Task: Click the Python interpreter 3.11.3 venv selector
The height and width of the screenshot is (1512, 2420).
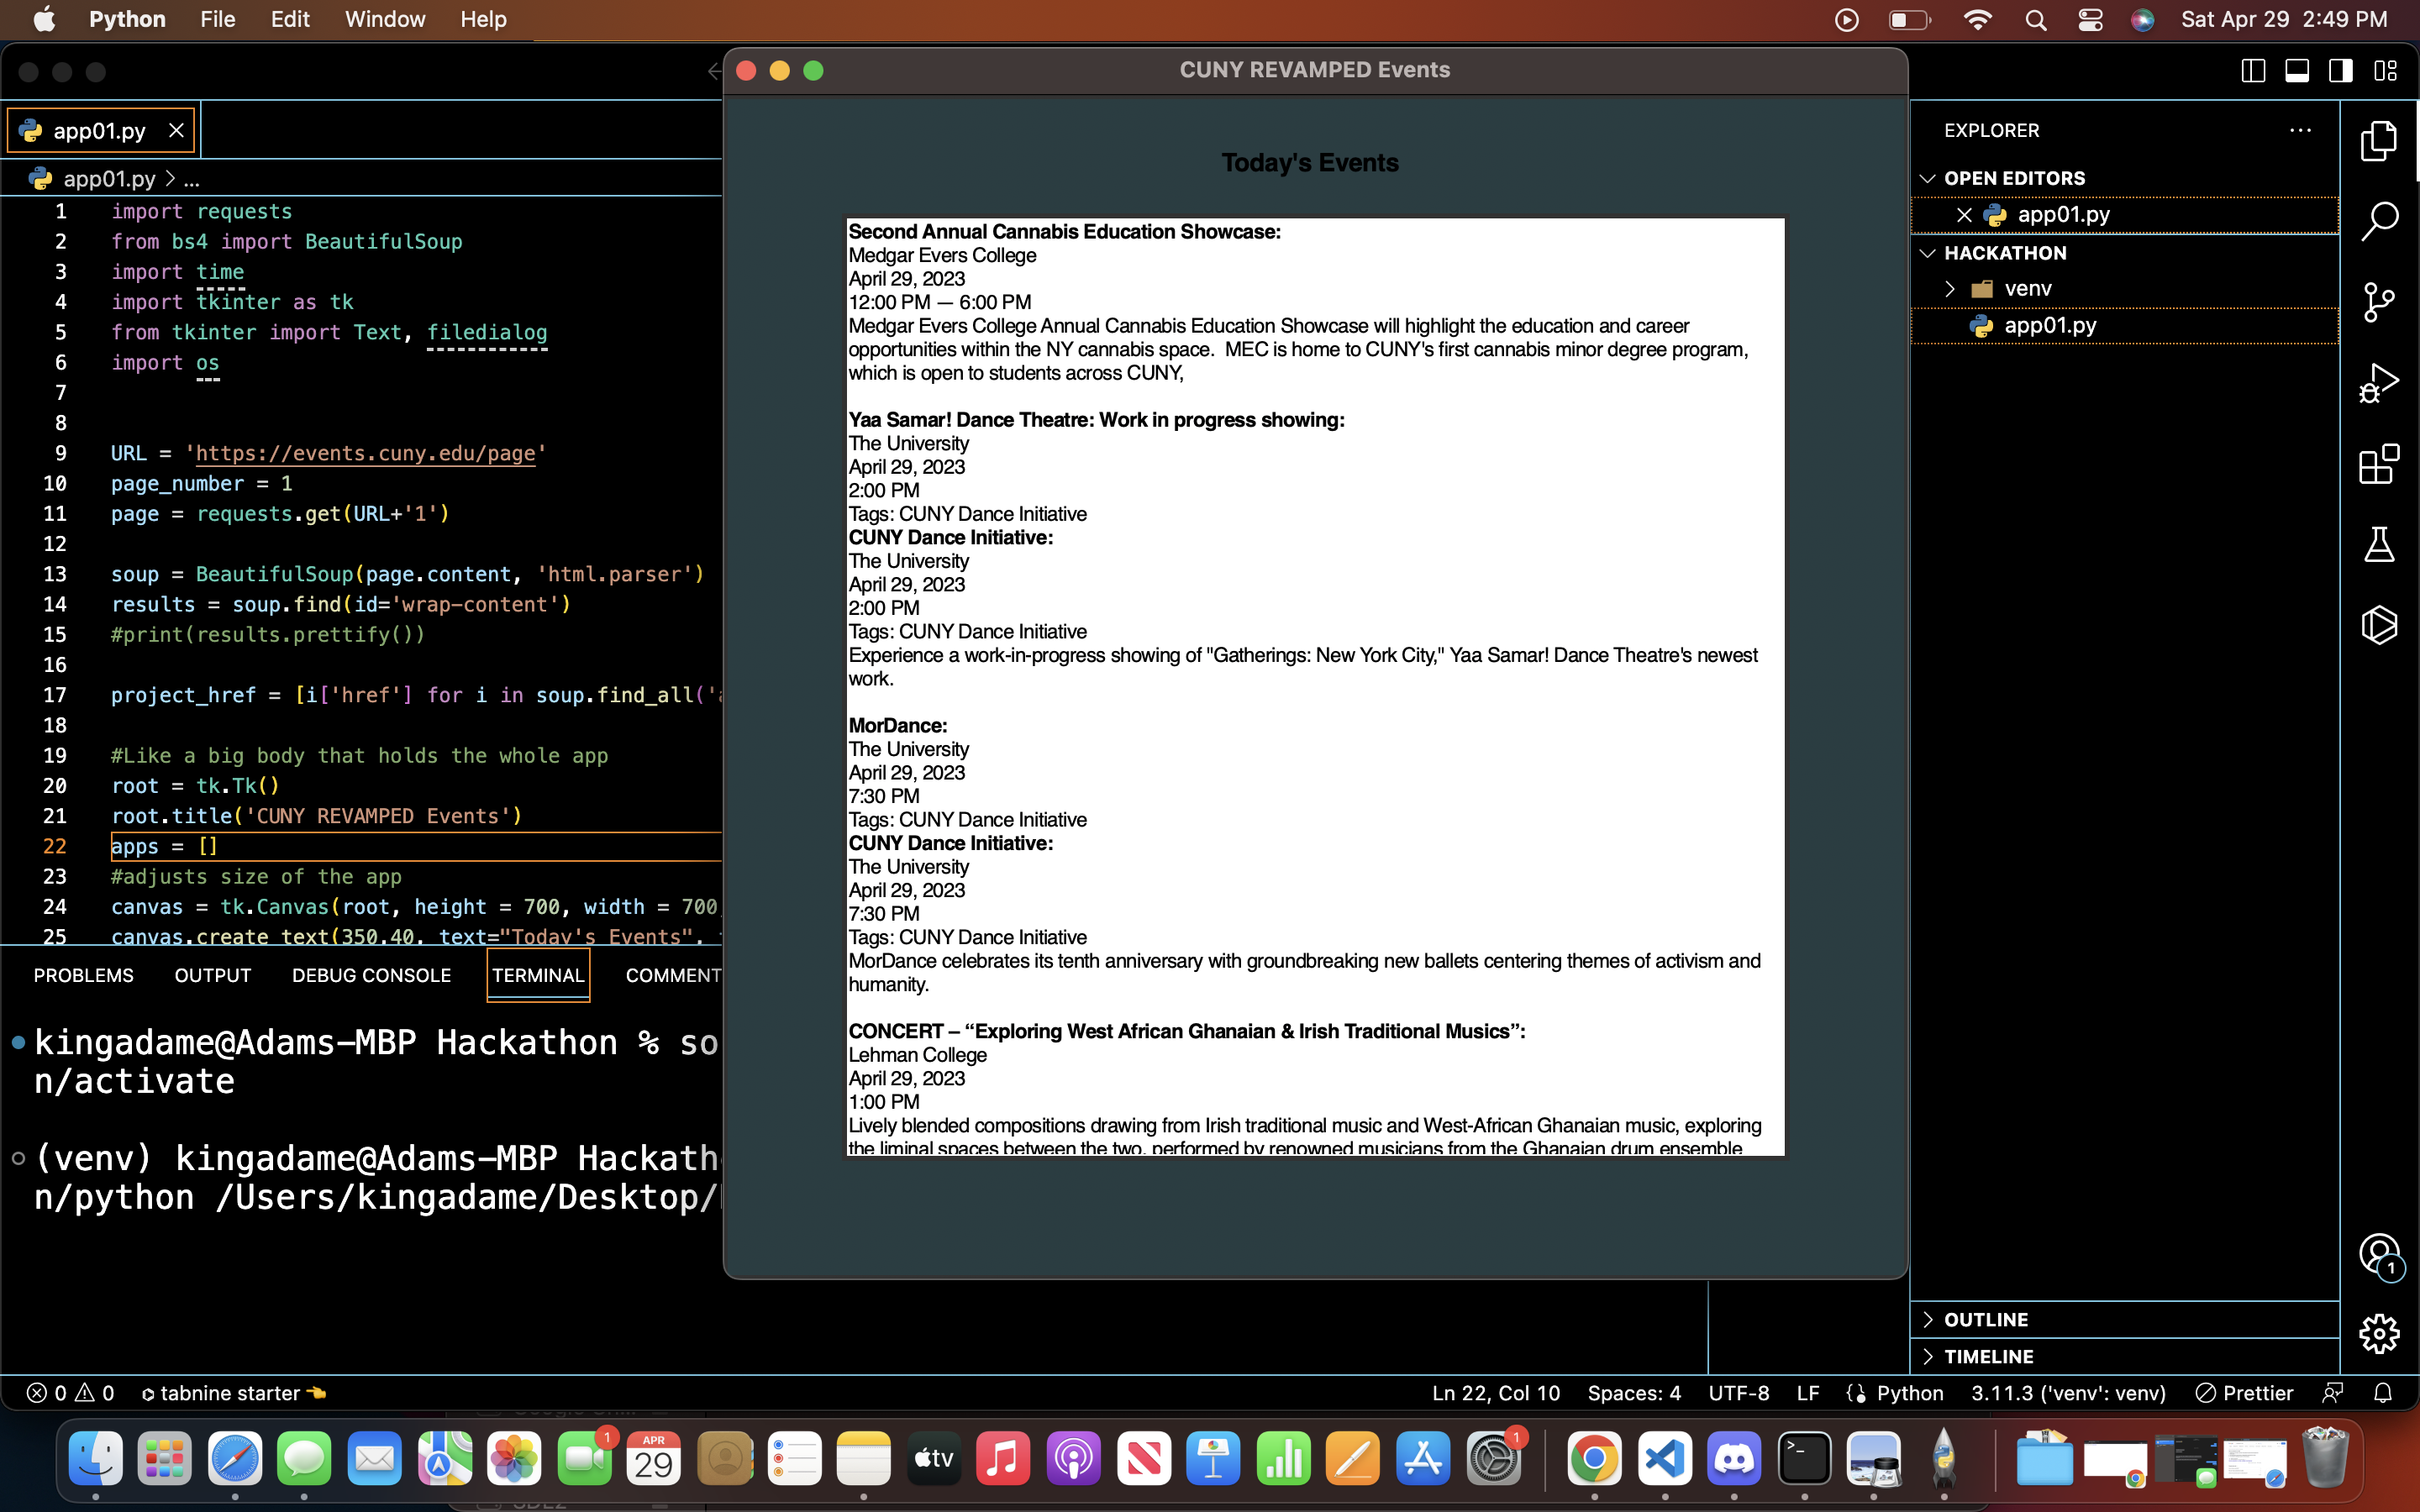Action: click(2068, 1393)
